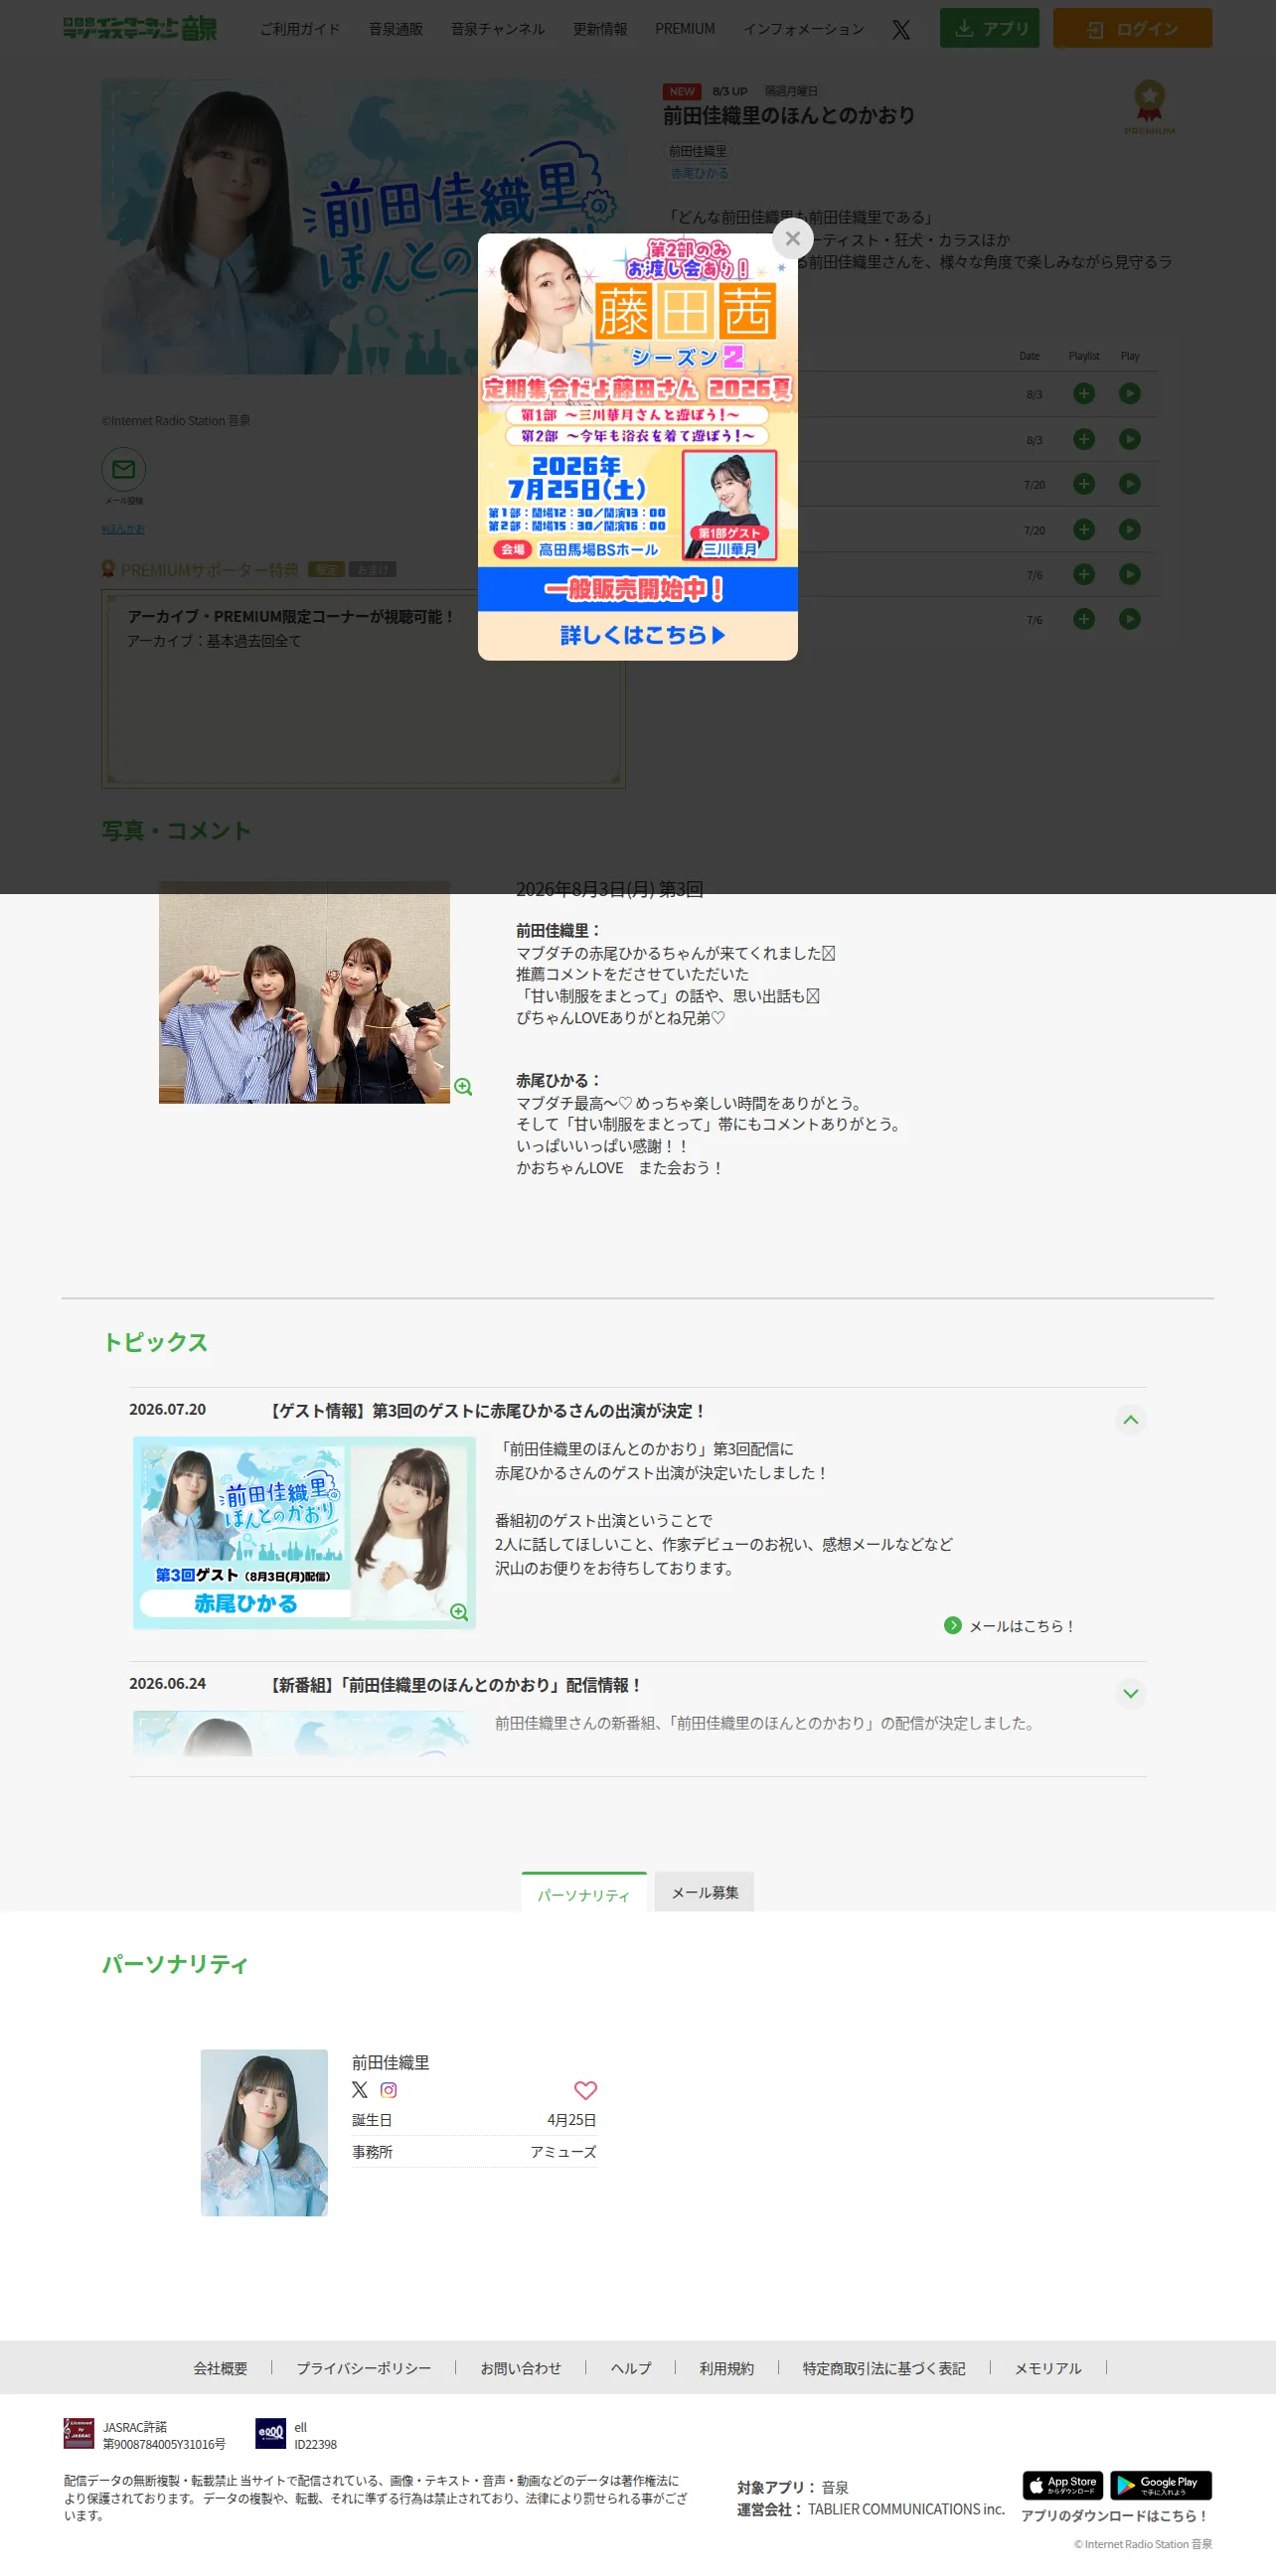Go to the 音泉 home logo

coord(139,28)
